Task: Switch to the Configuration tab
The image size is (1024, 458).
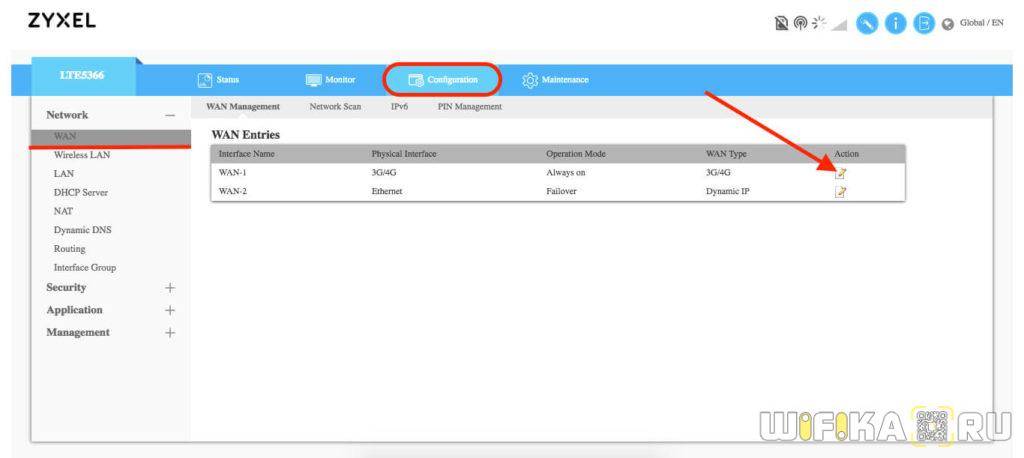Action: pos(443,80)
